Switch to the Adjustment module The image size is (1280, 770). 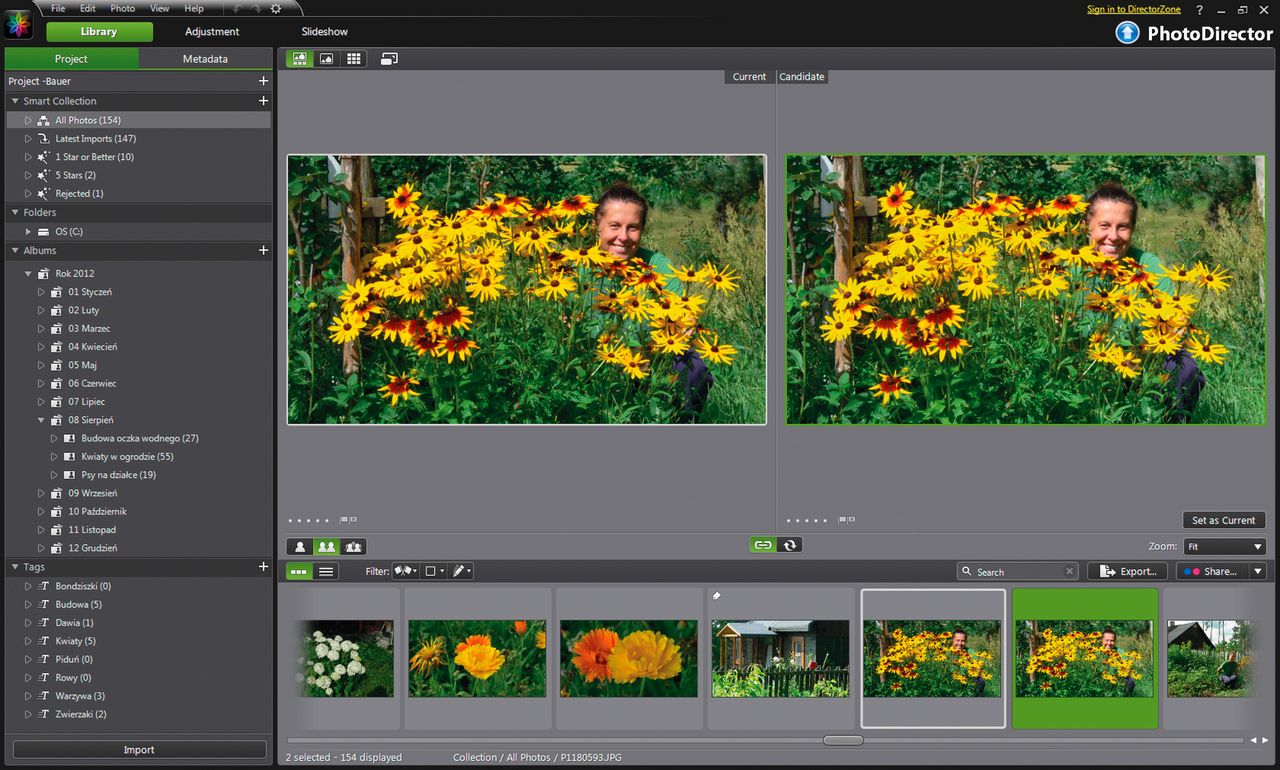[212, 32]
